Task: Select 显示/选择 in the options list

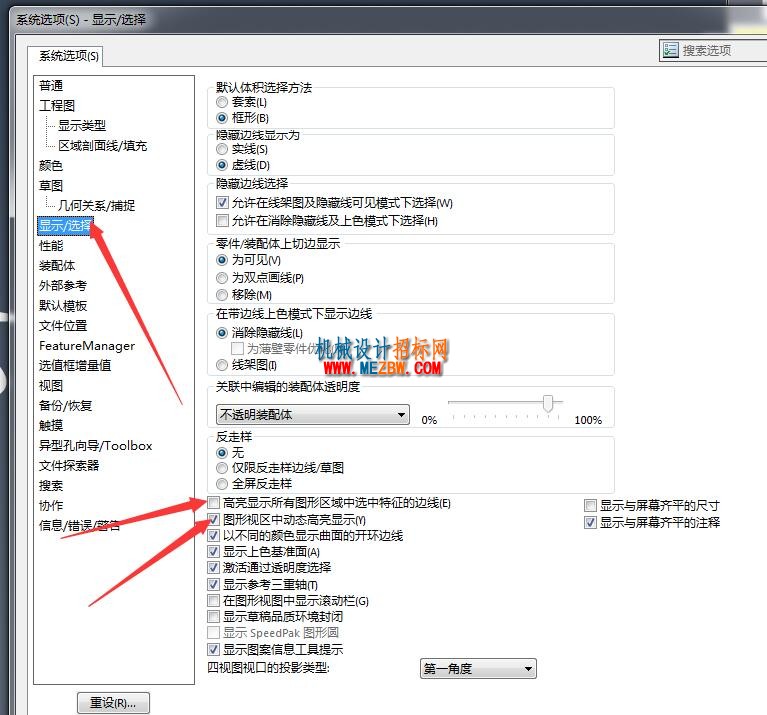Action: click(66, 225)
